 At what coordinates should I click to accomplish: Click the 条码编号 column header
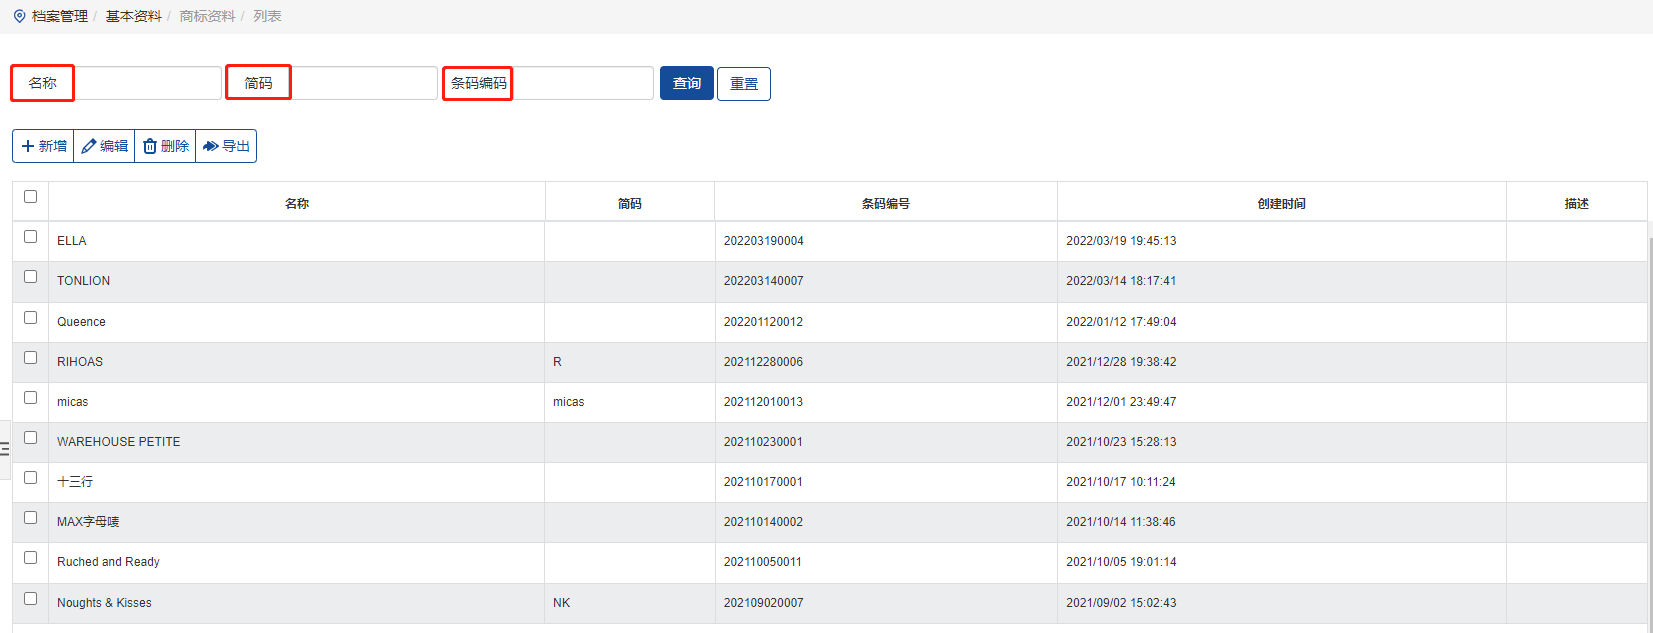pos(885,203)
